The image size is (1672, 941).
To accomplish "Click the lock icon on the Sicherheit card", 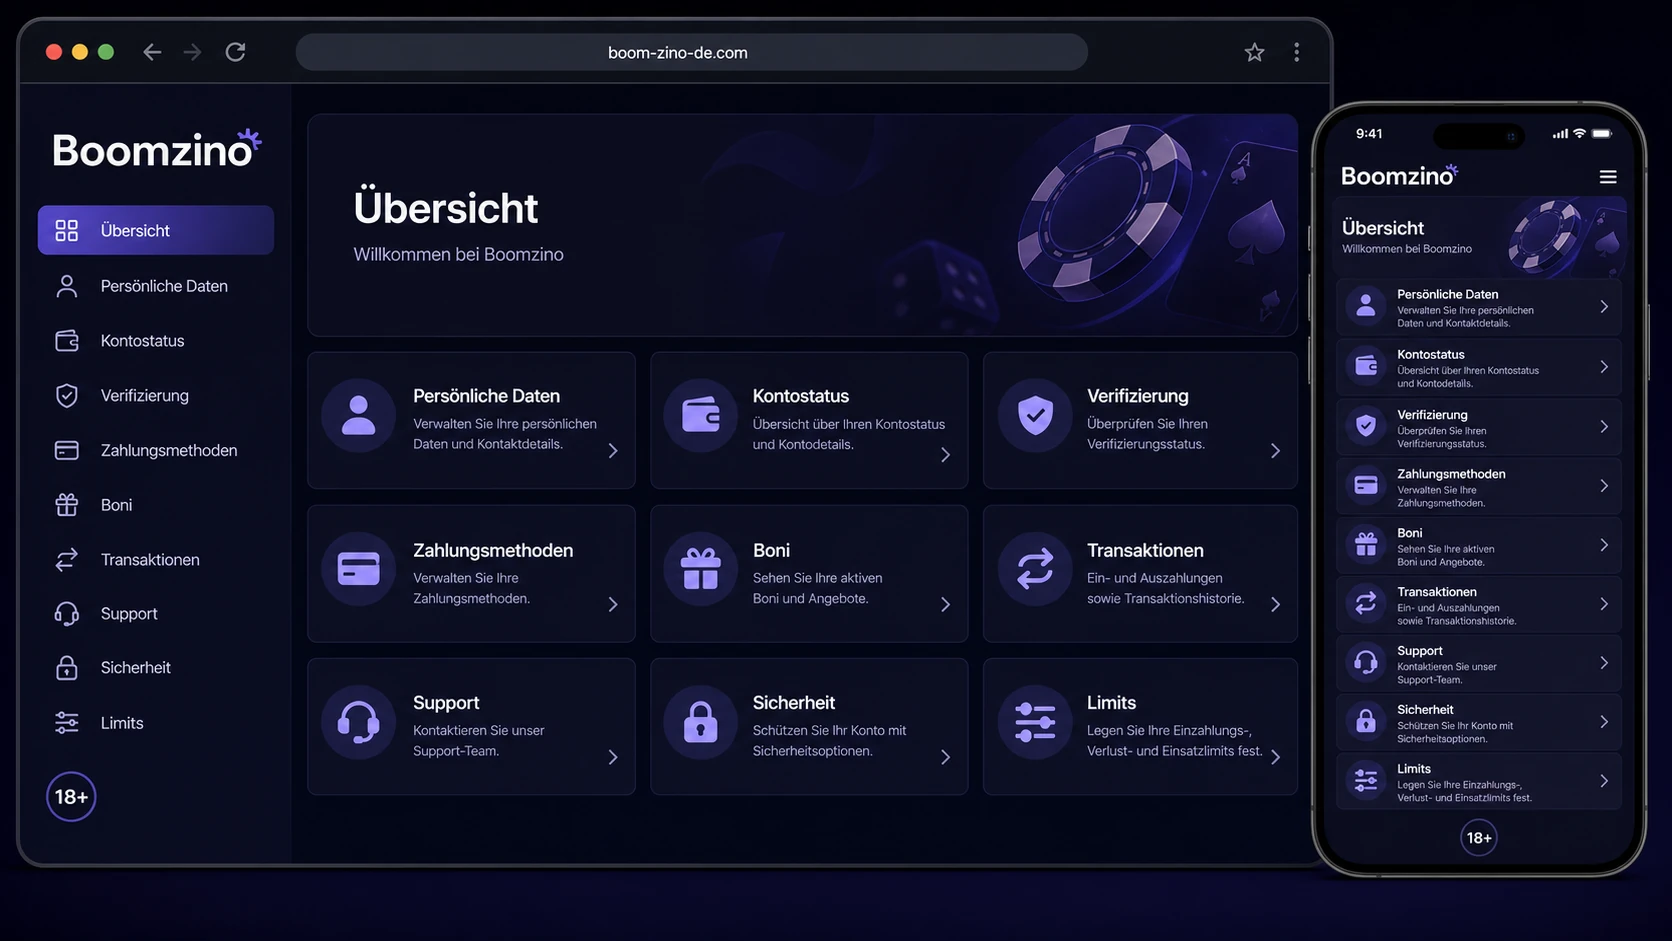I will pos(701,722).
